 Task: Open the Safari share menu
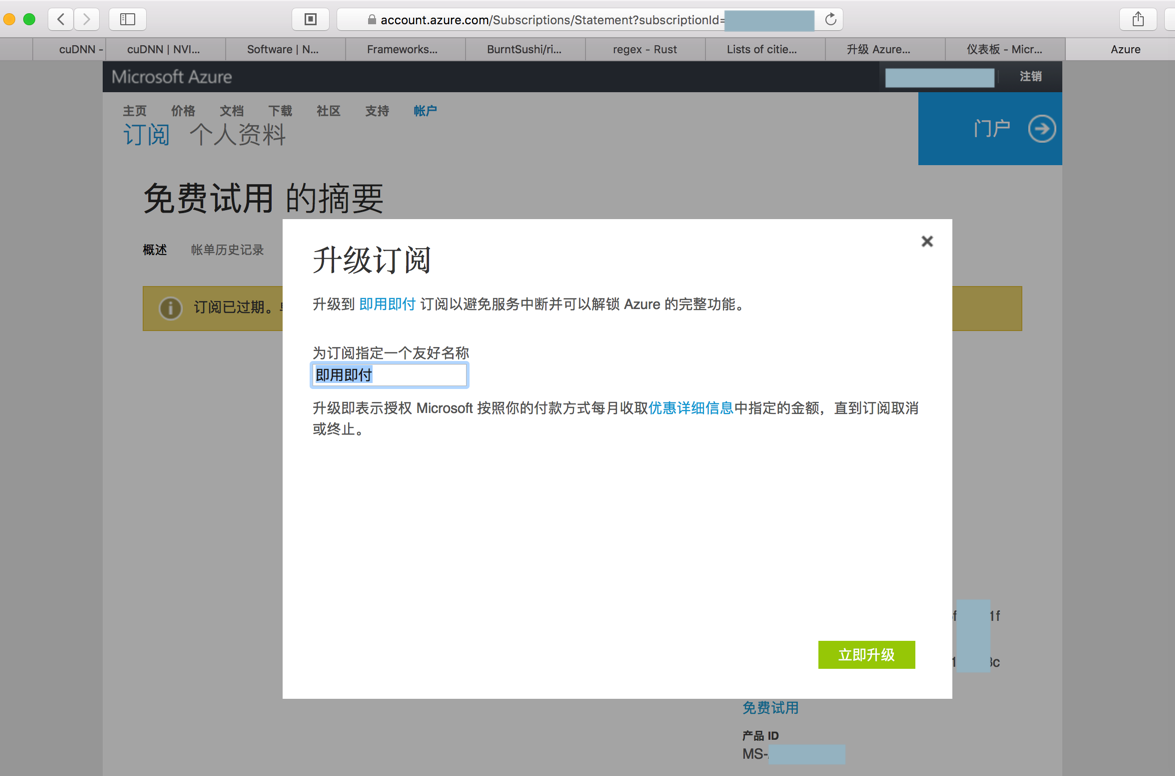click(1138, 19)
